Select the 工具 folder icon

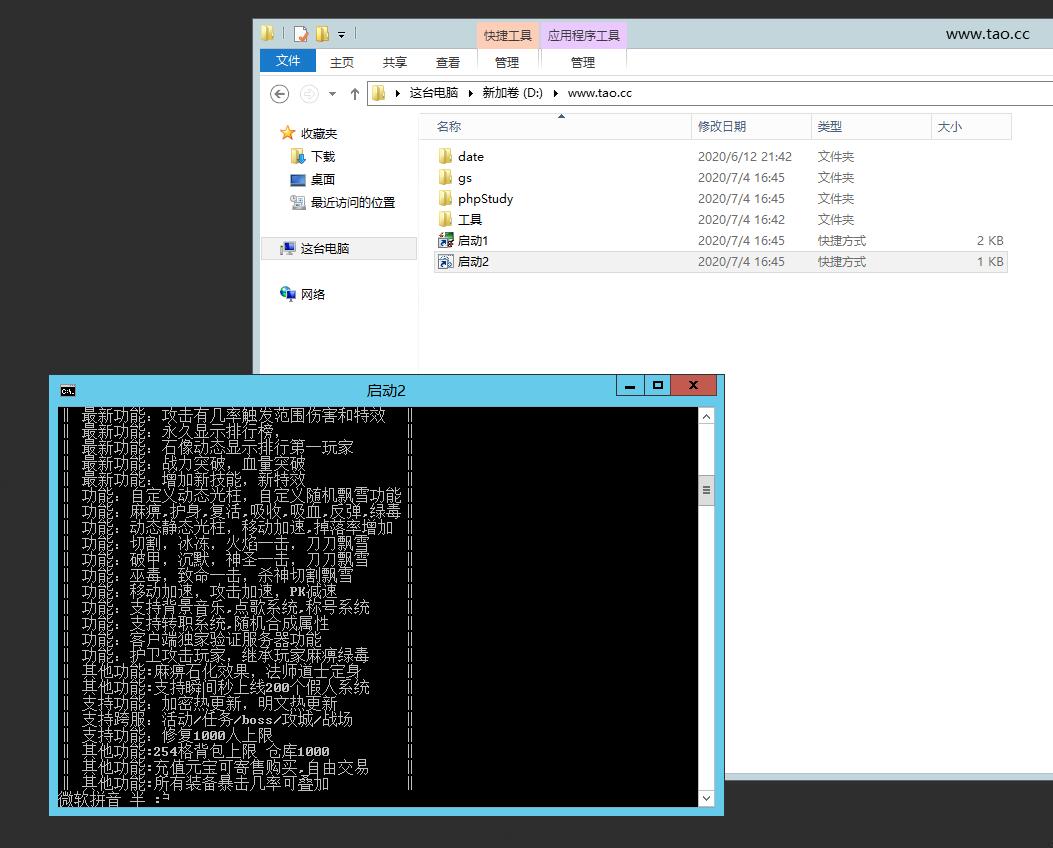point(446,219)
